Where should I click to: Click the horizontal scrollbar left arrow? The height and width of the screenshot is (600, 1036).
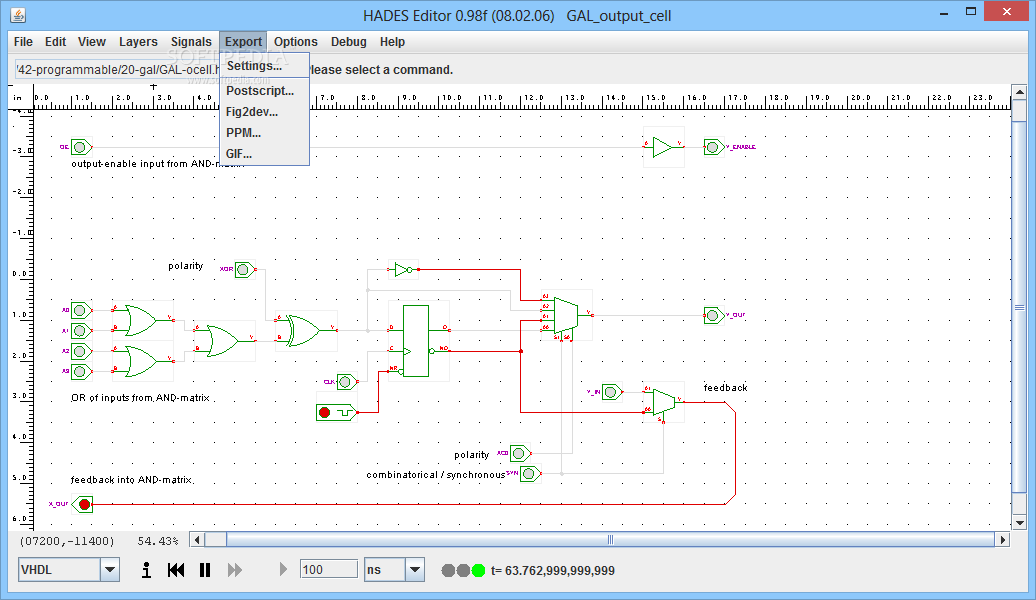[197, 540]
